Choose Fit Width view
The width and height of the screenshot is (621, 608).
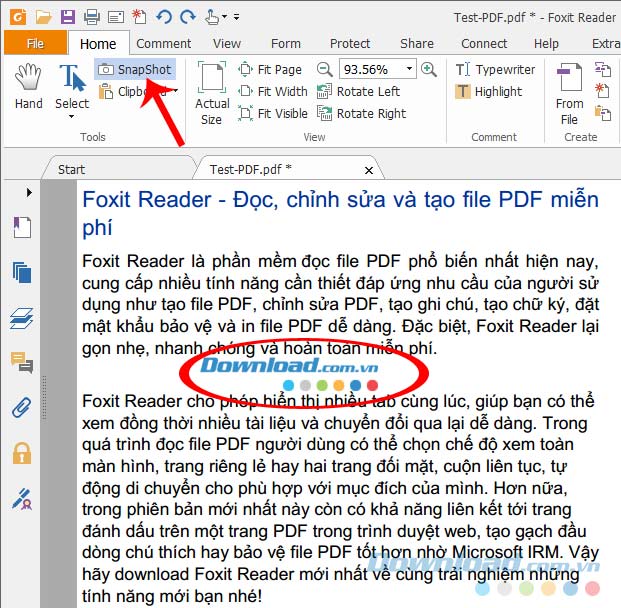273,91
